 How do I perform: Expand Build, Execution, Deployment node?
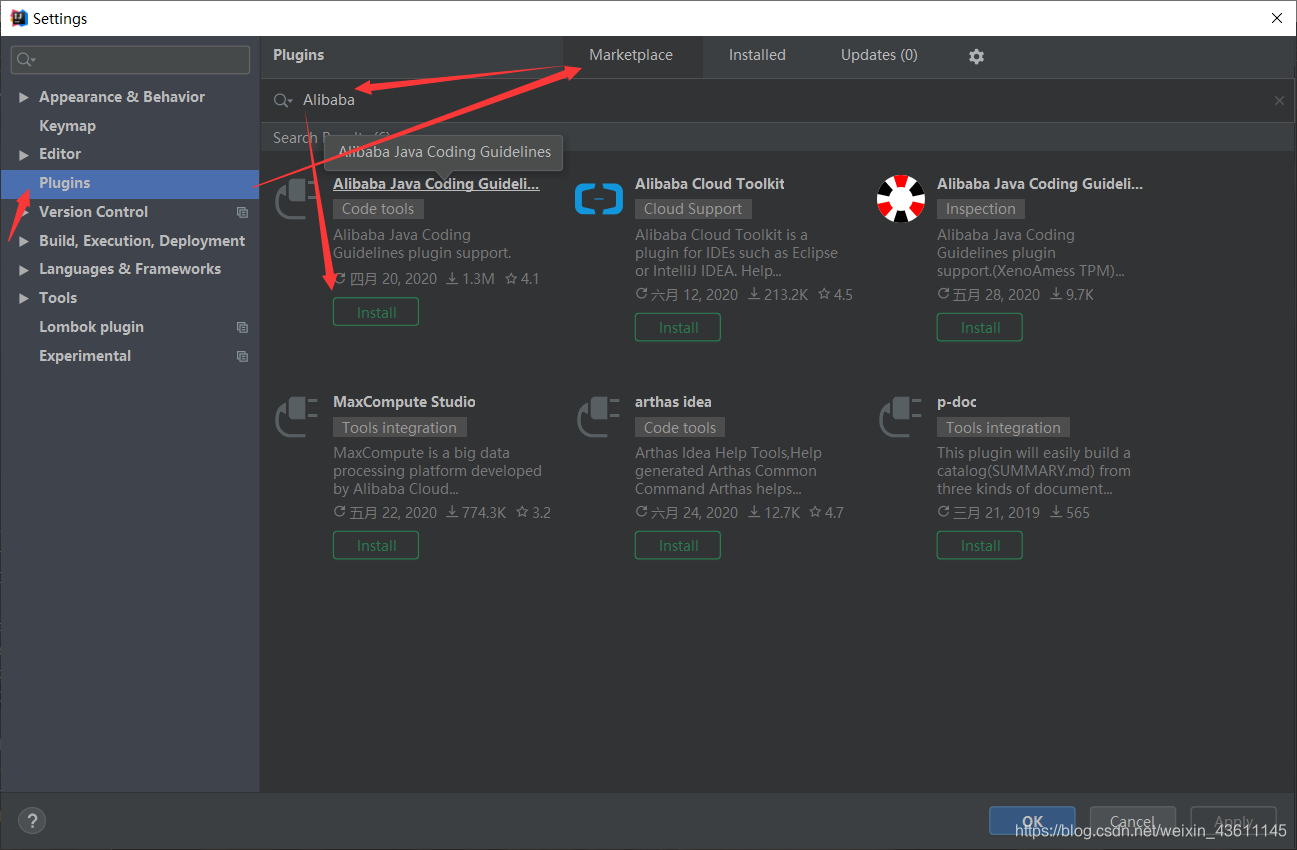pos(24,241)
